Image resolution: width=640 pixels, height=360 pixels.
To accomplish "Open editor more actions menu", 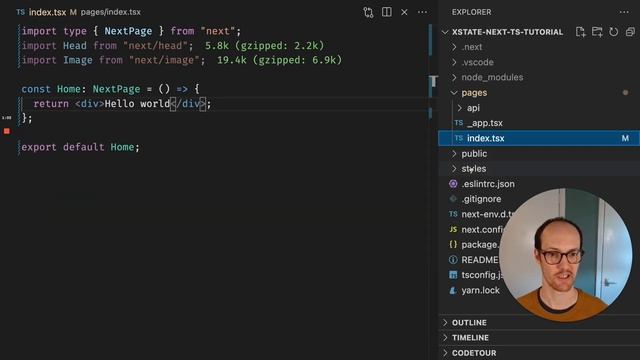I will pyautogui.click(x=422, y=12).
